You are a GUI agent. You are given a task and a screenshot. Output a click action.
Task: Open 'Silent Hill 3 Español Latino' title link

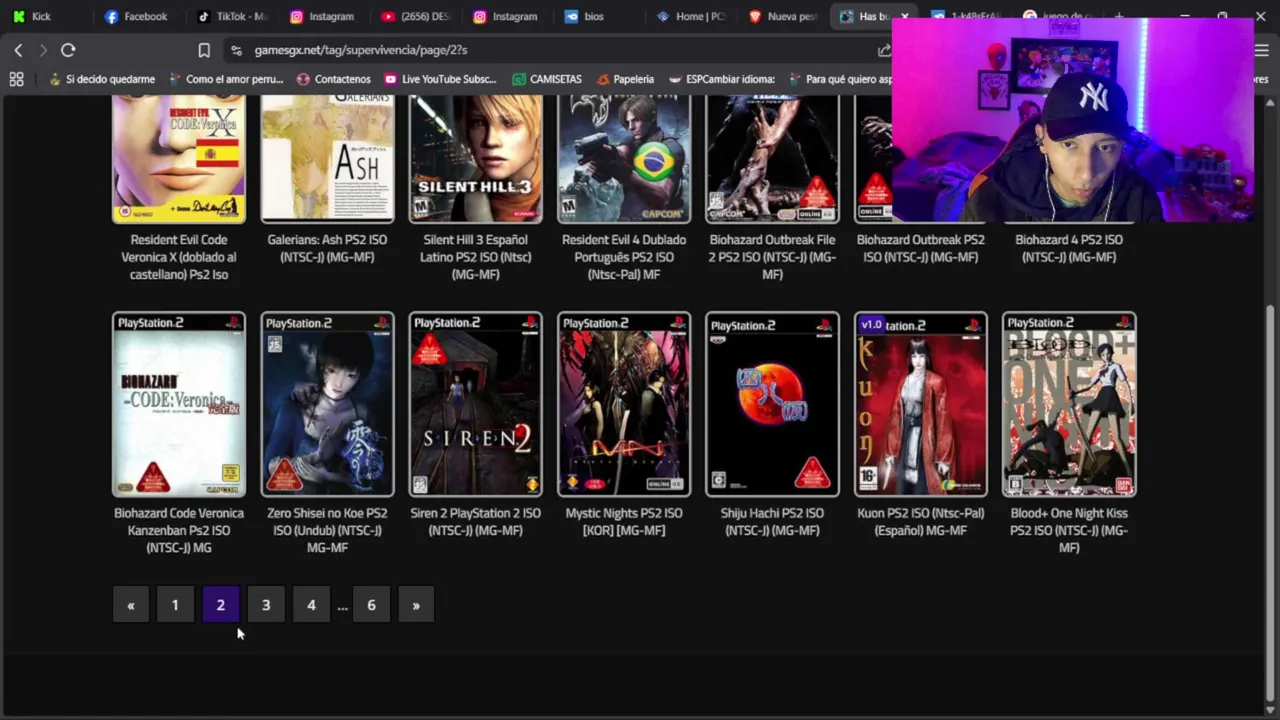pos(475,257)
